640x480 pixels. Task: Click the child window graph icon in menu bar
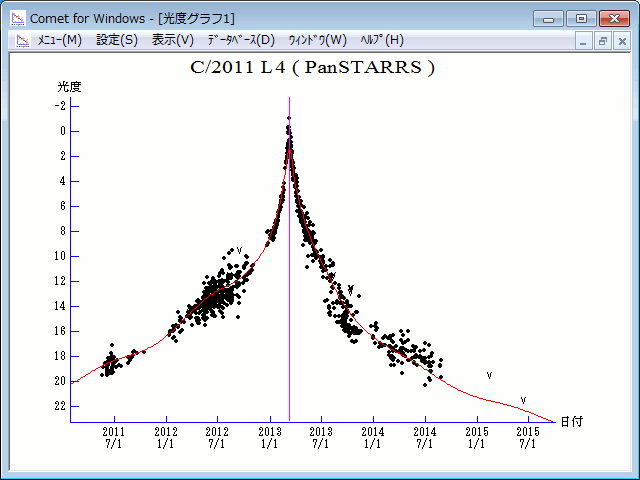pyautogui.click(x=23, y=40)
